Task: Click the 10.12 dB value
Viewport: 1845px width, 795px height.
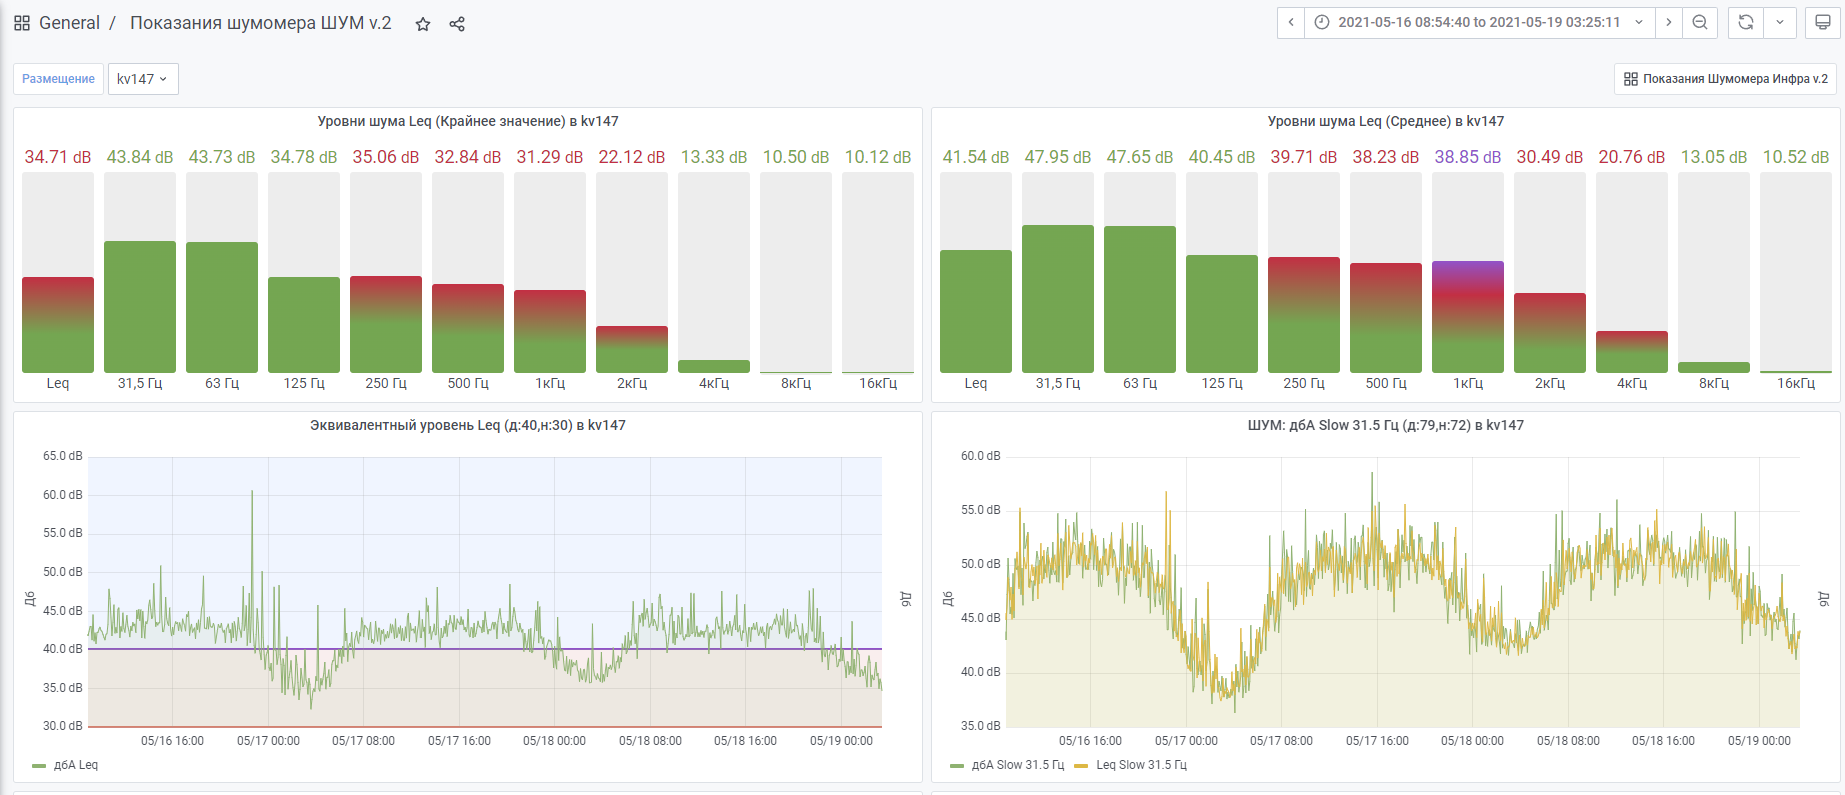Action: [x=878, y=157]
